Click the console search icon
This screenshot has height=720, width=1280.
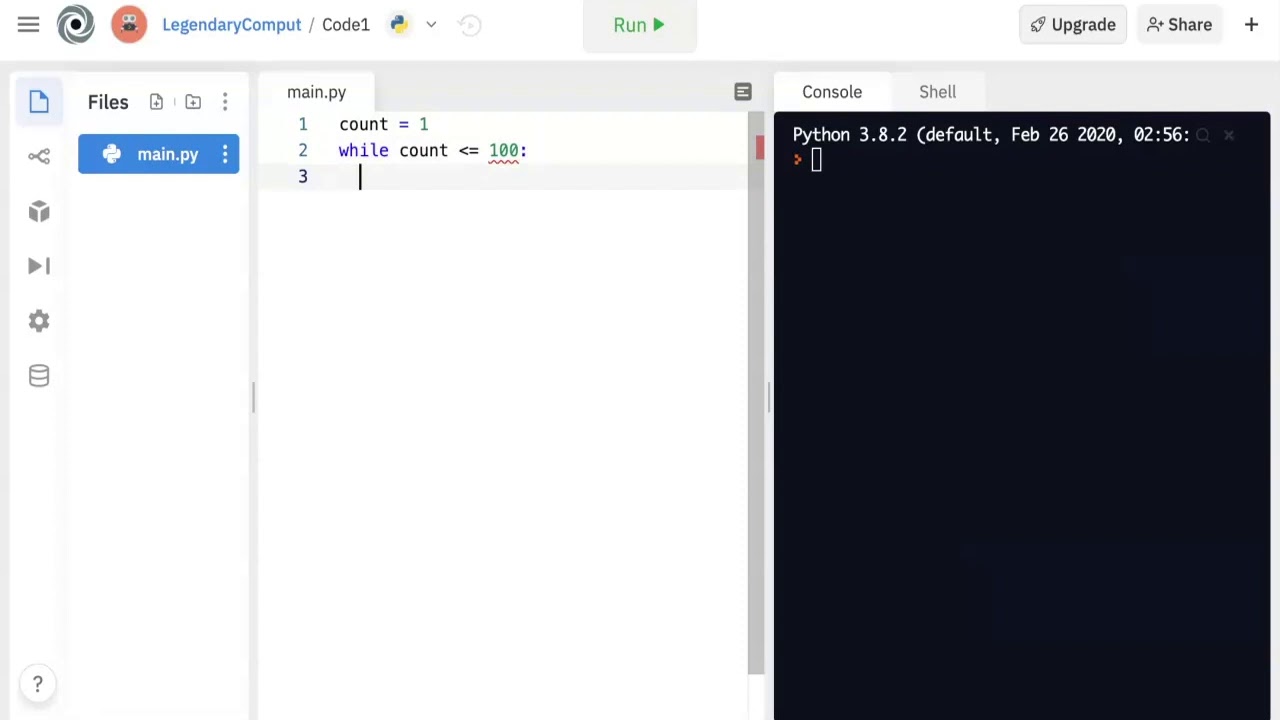pos(1203,135)
